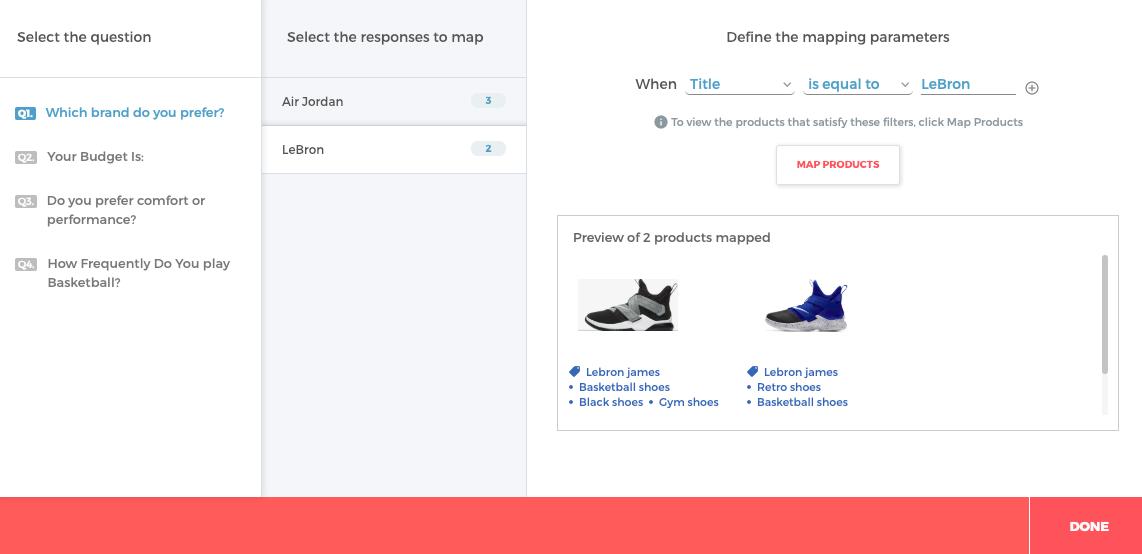
Task: Click 'Basketball shoes' tag under blue shoe
Action: point(802,402)
